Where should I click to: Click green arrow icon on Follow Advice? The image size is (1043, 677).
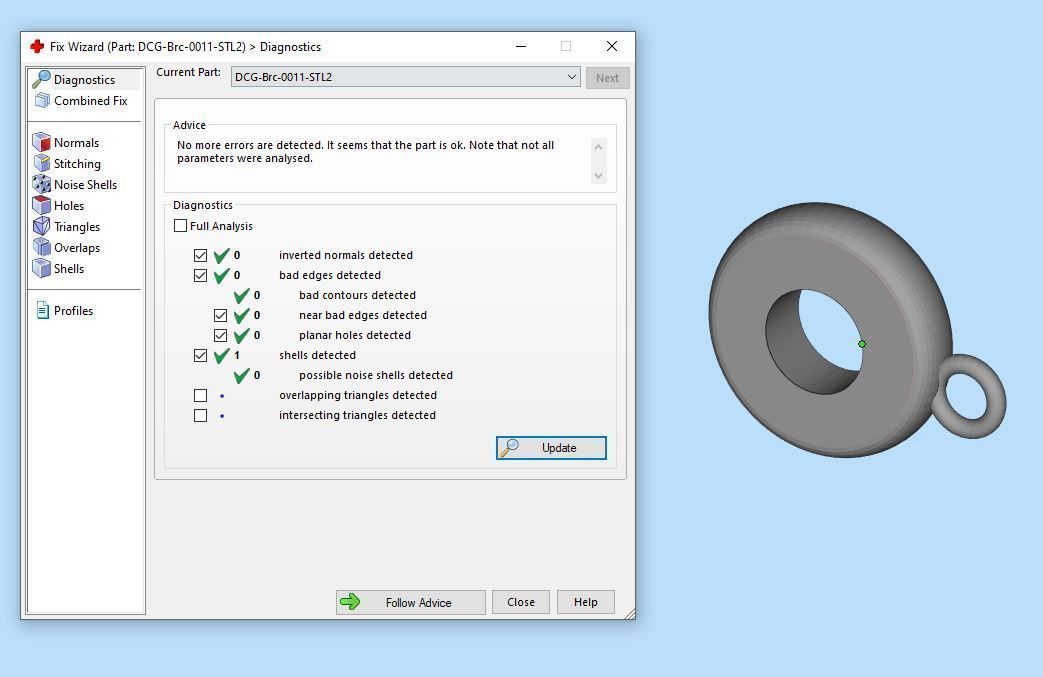[x=350, y=602]
